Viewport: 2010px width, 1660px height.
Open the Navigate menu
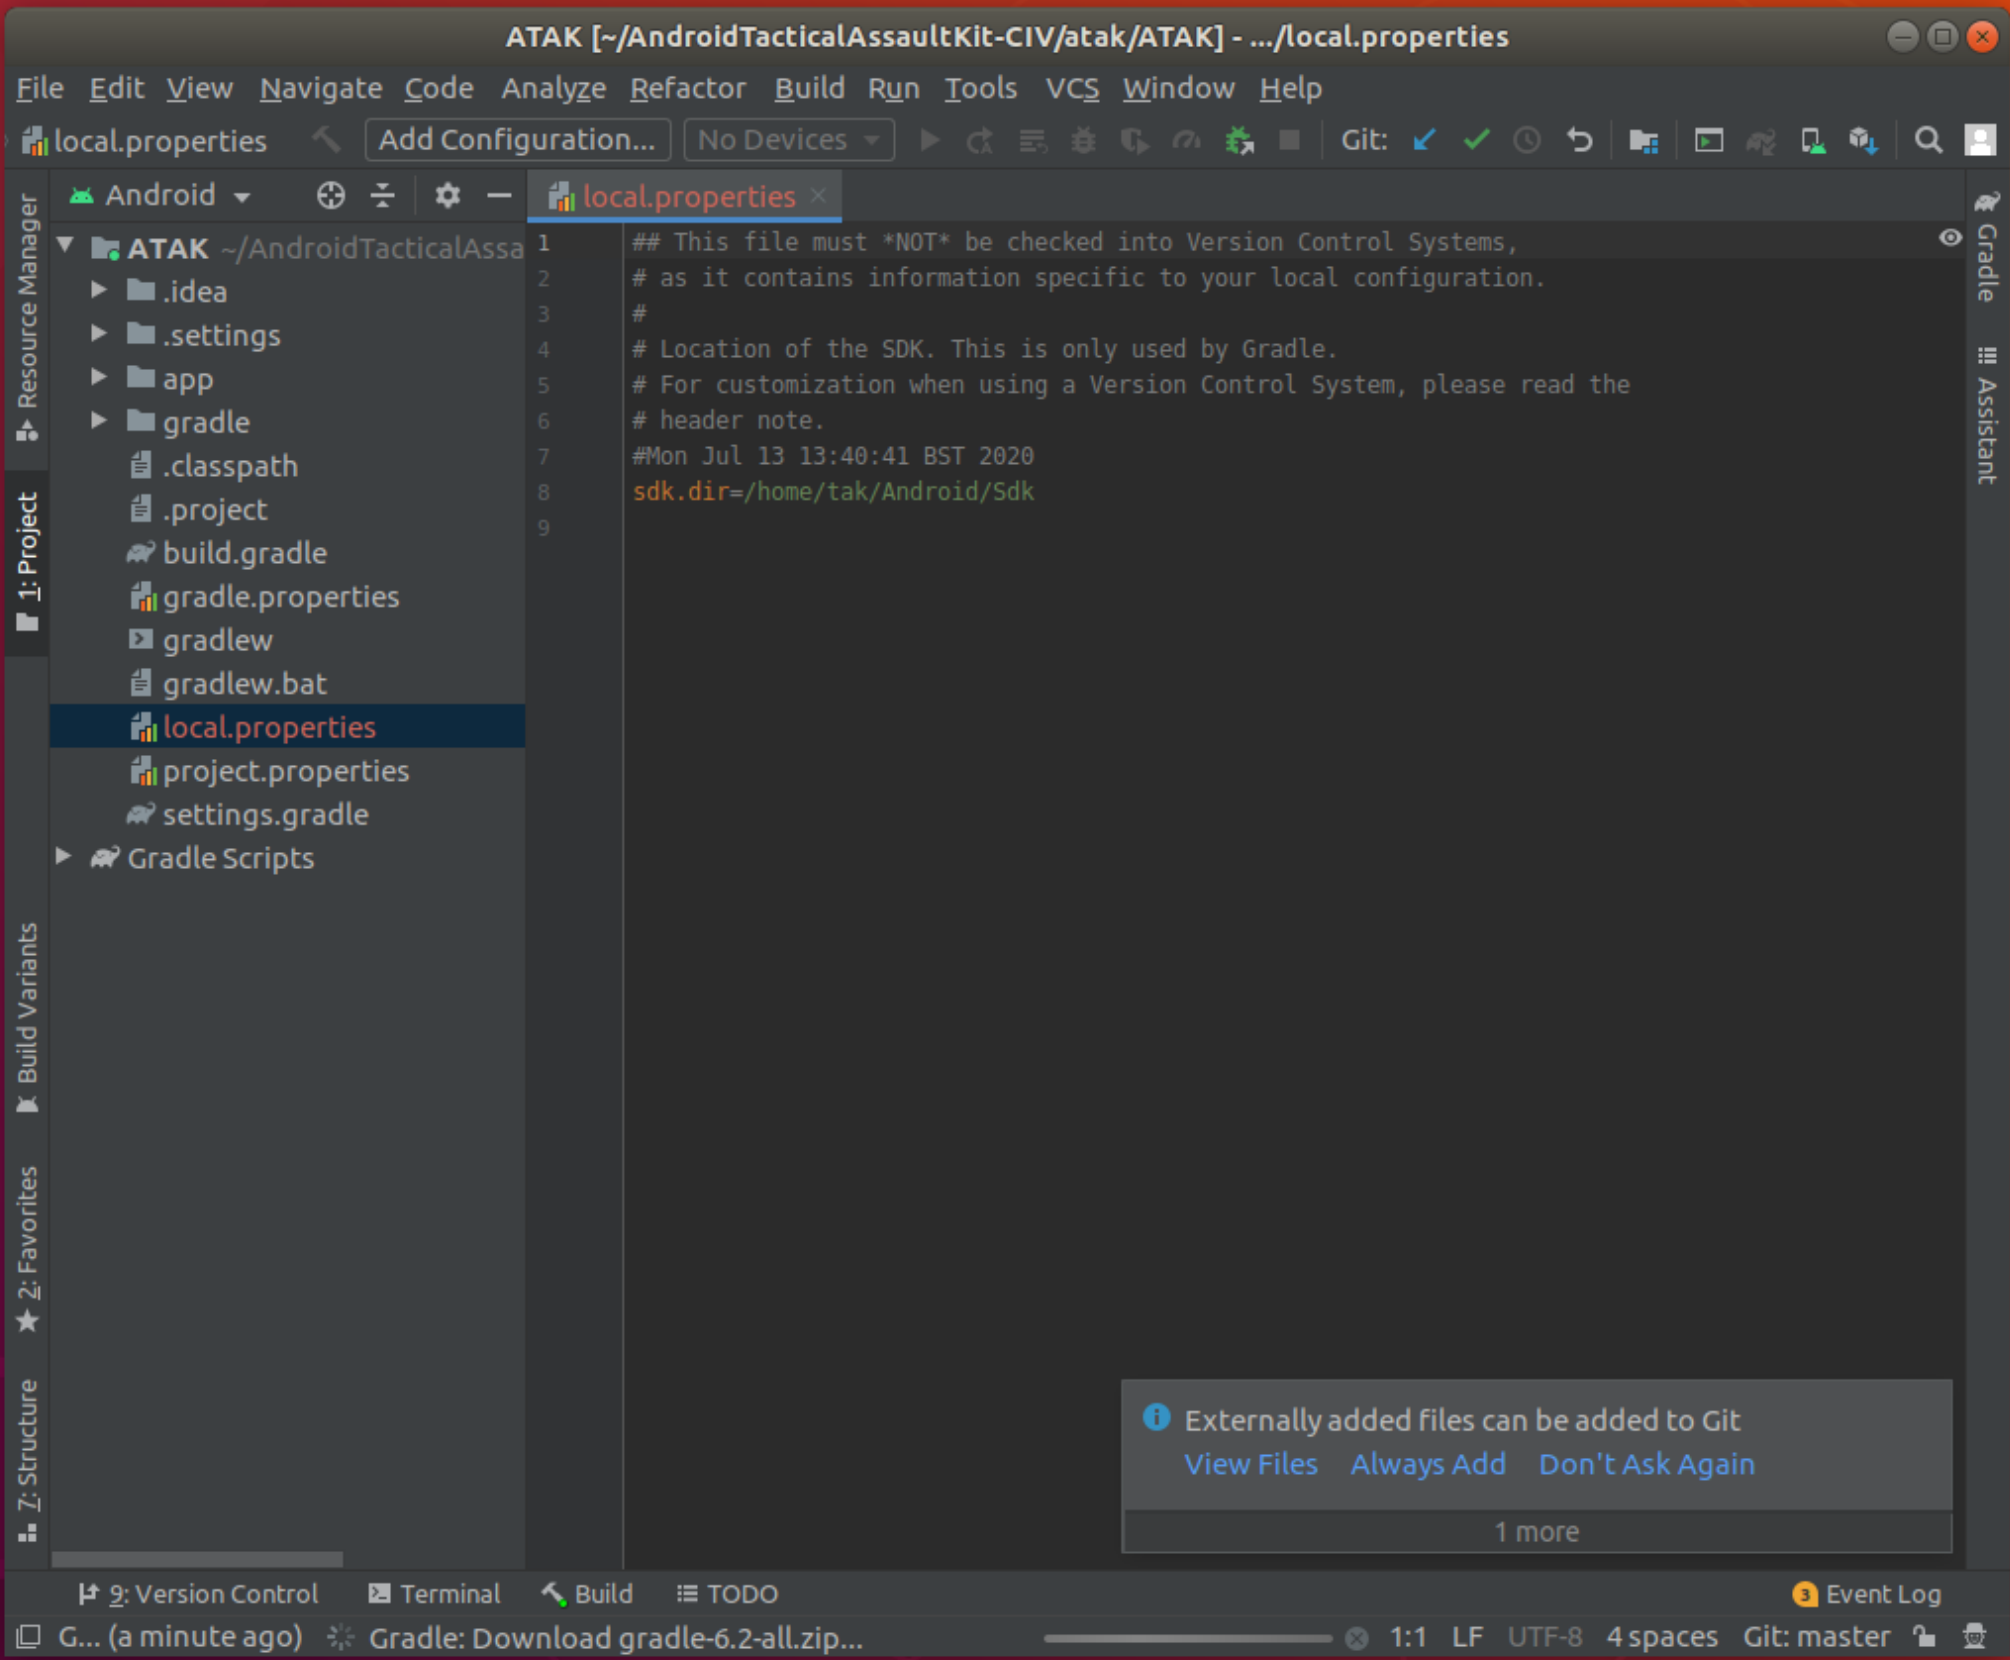pos(321,88)
